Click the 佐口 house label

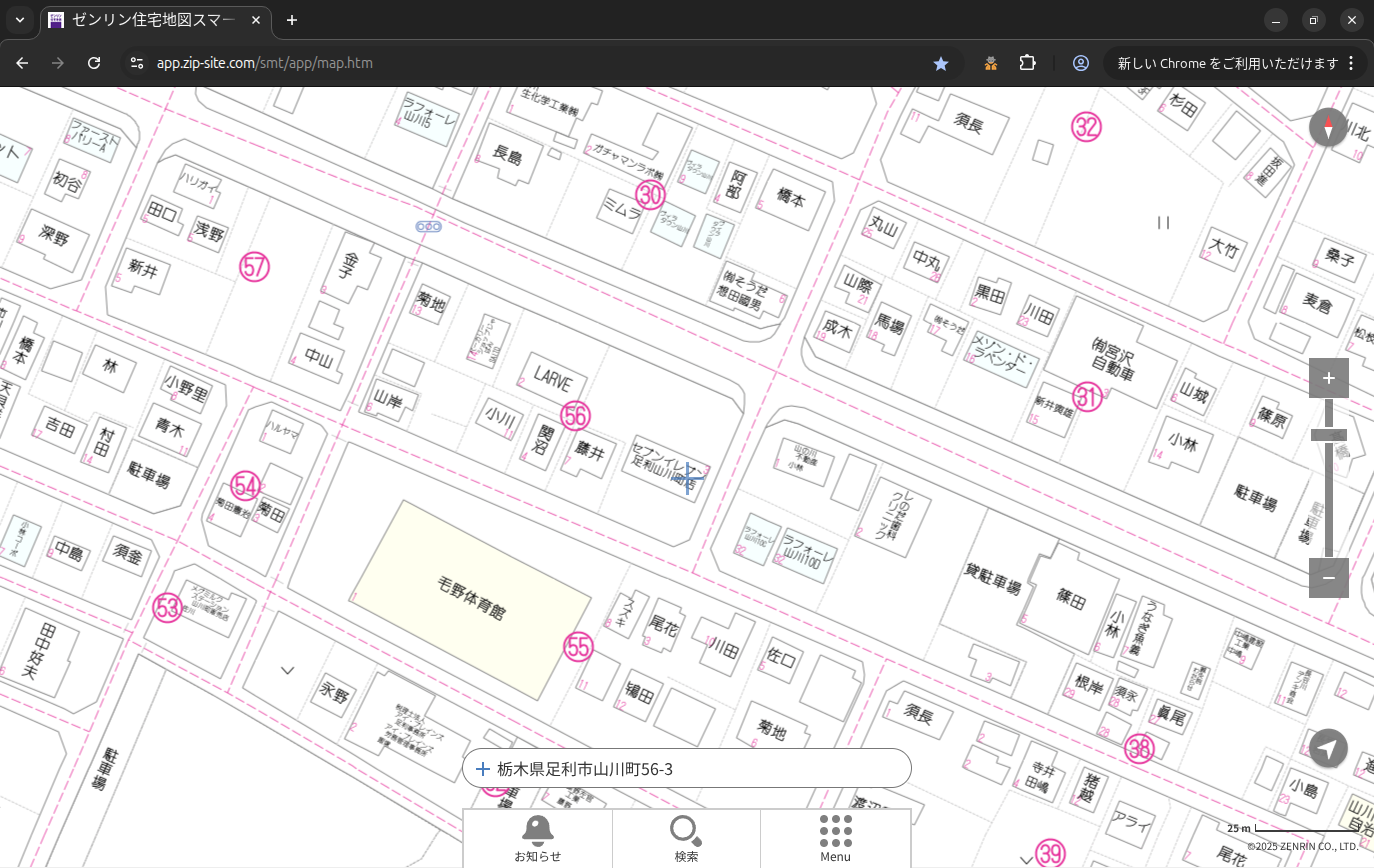(780, 659)
